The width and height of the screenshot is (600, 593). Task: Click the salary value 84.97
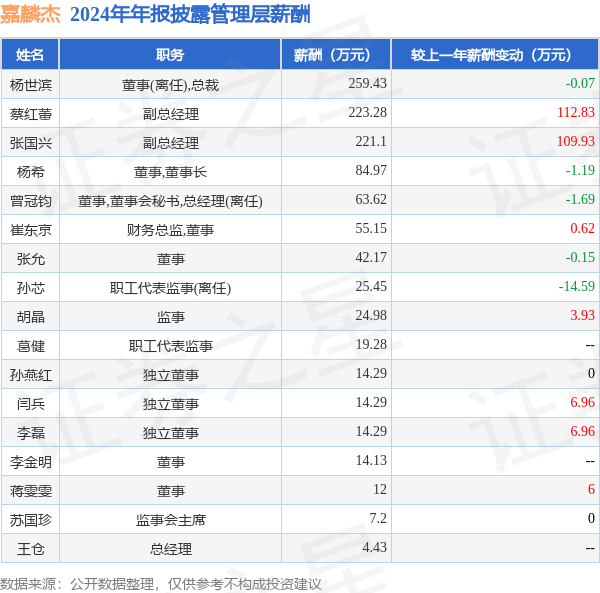371,170
